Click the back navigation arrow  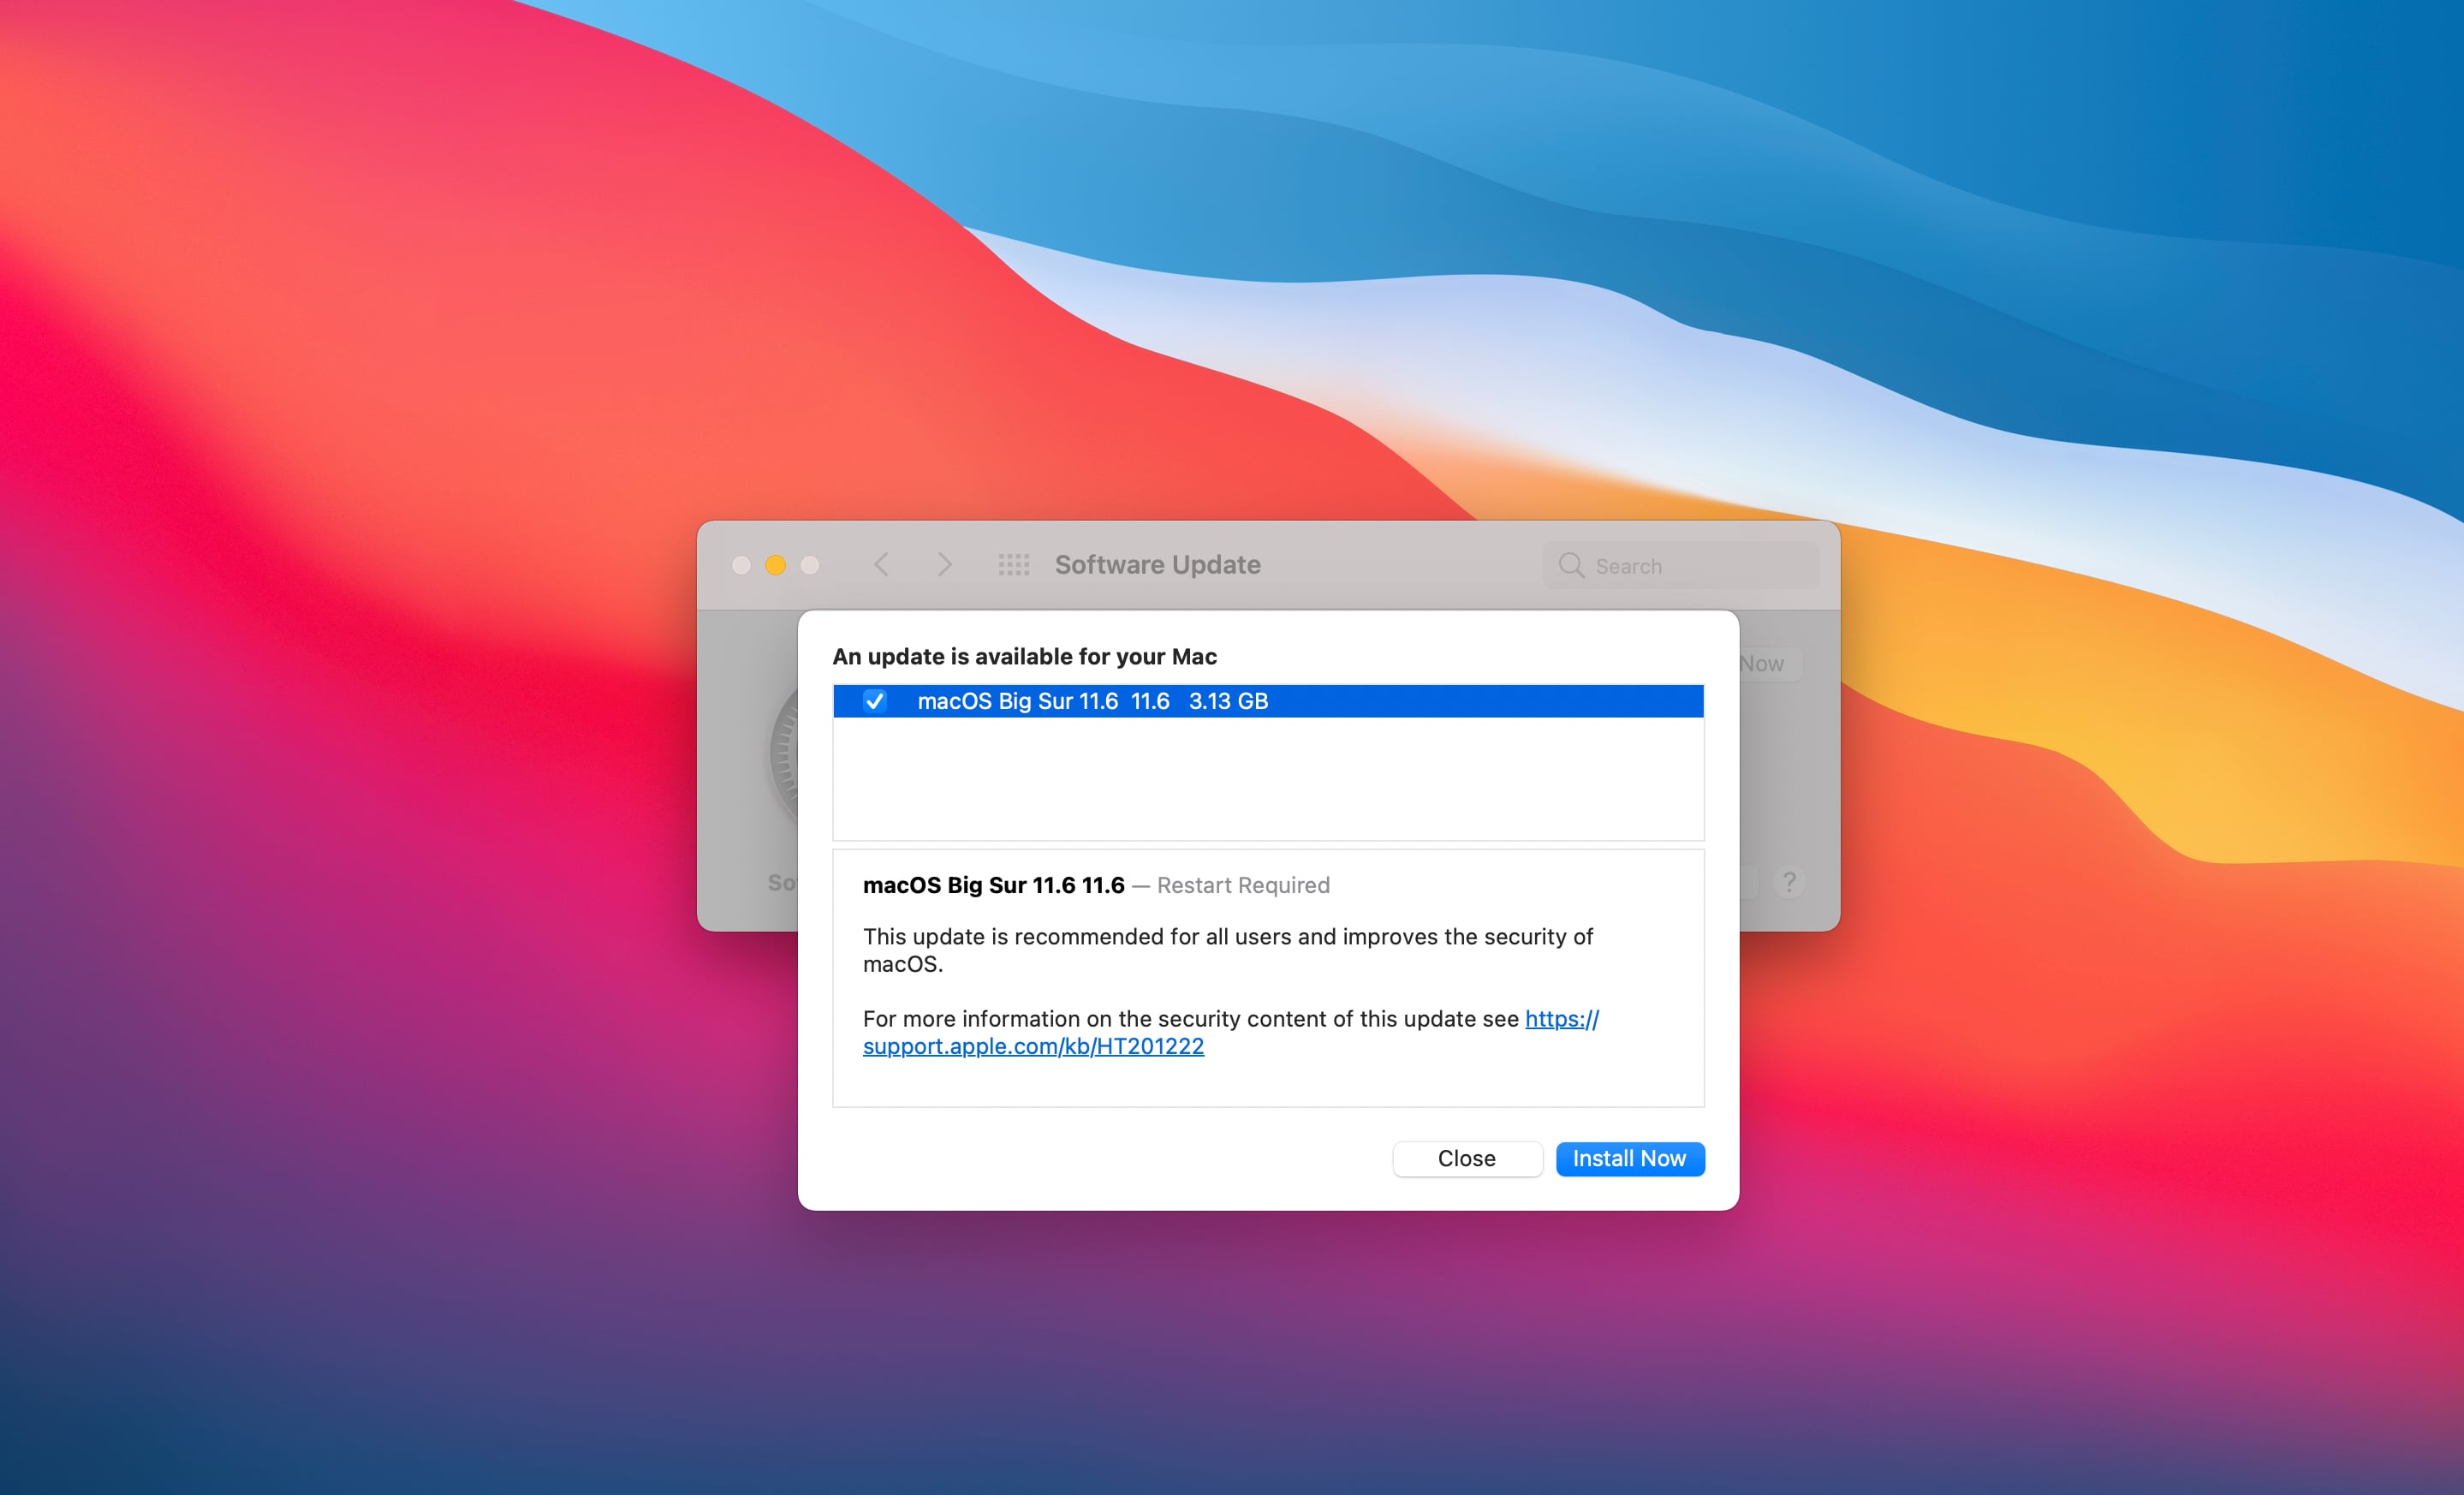click(881, 564)
